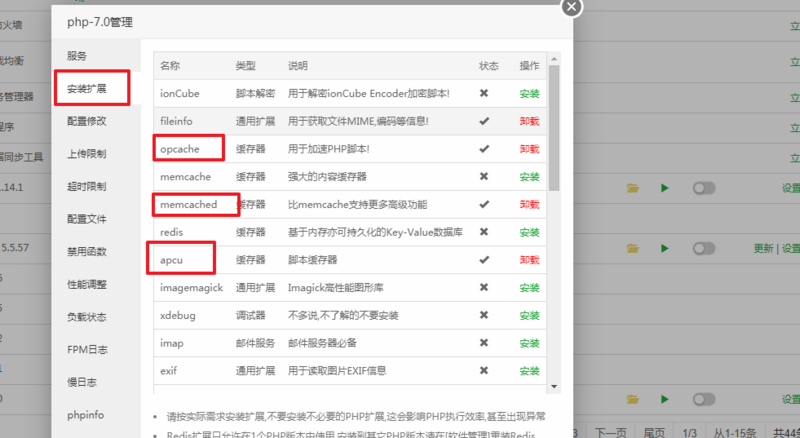Install the memcache extension
Screen dimensions: 800x438
[529, 177]
